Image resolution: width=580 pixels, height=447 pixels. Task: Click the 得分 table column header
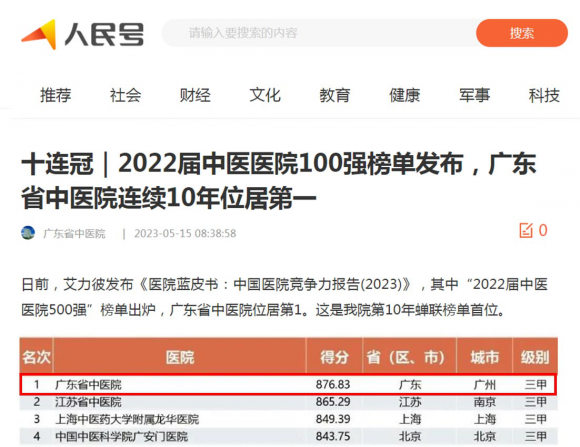pos(334,357)
